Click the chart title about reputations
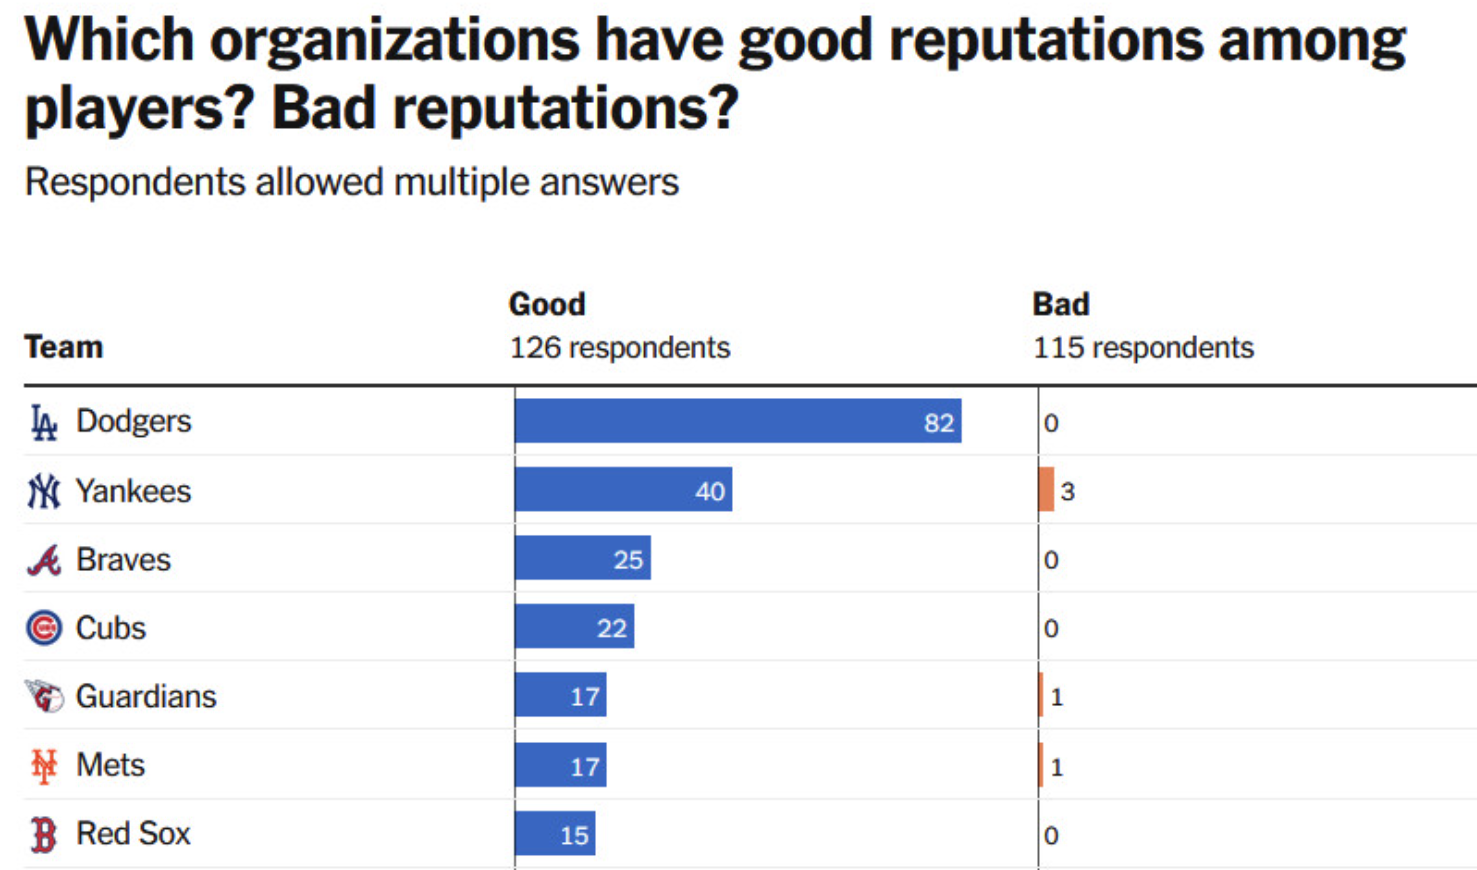The width and height of the screenshot is (1477, 870). 714,73
